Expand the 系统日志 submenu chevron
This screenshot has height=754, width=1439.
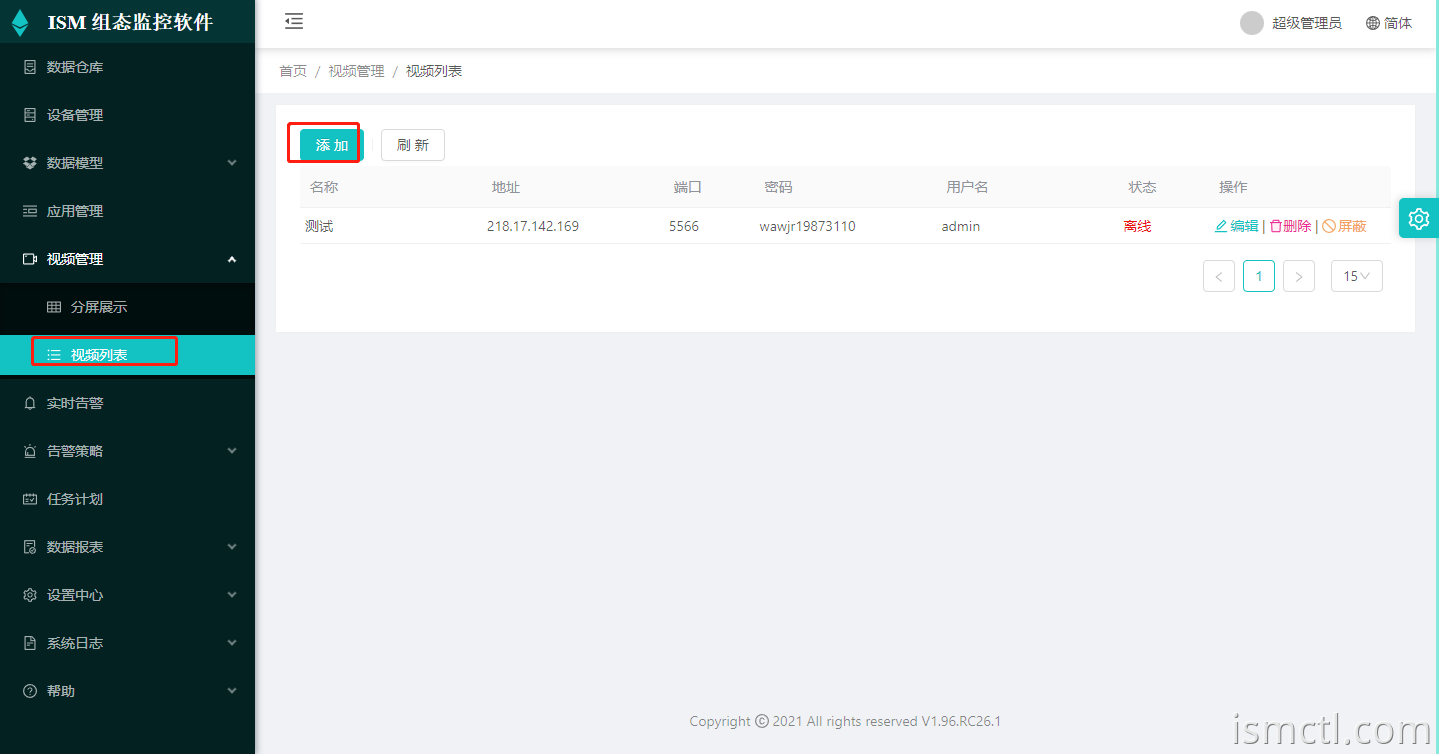tap(232, 643)
